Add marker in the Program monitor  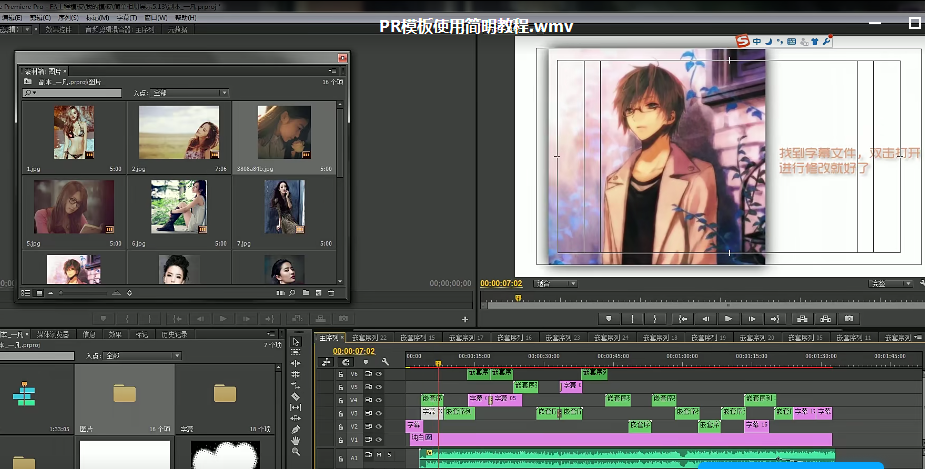pos(609,319)
